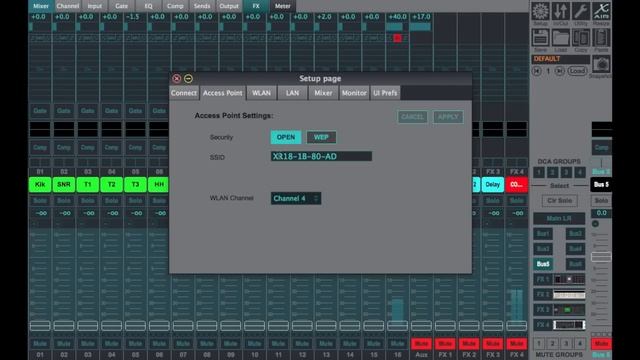Viewport: 640px width, 360px height.
Task: Select the HH channel strip label
Action: pos(159,184)
